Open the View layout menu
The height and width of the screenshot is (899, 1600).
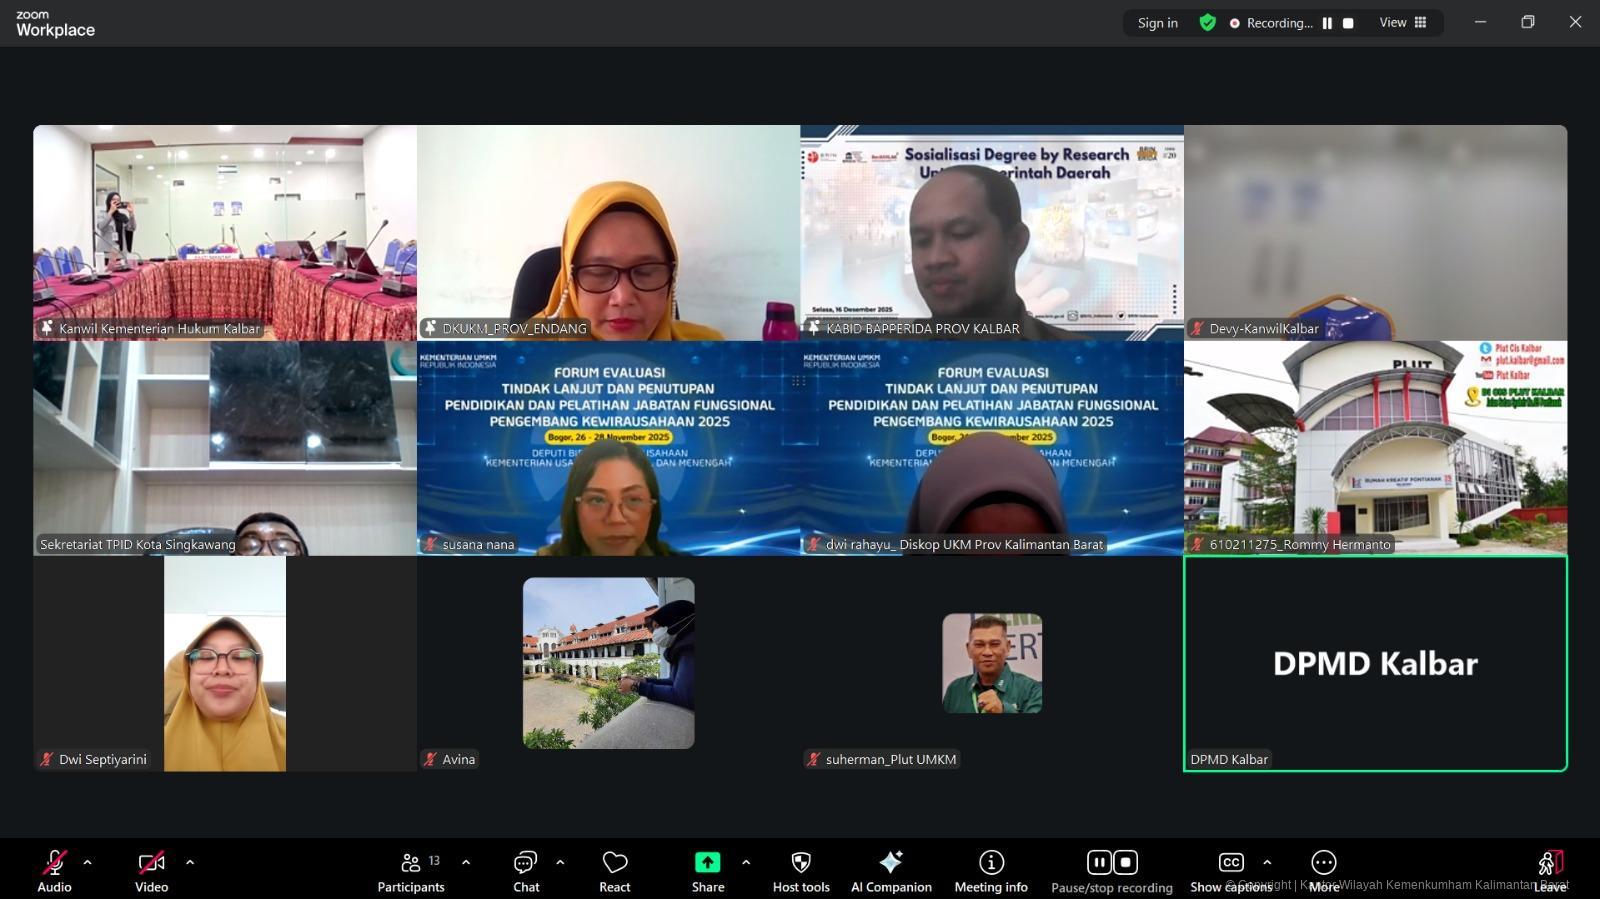coord(1403,23)
